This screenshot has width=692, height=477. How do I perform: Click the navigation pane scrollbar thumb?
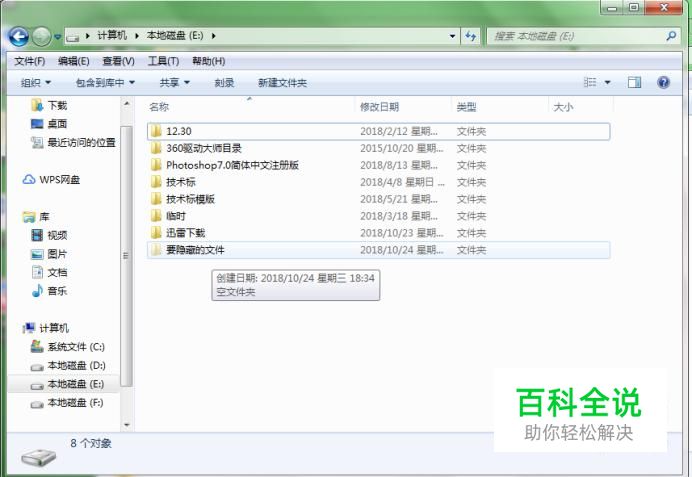127,256
